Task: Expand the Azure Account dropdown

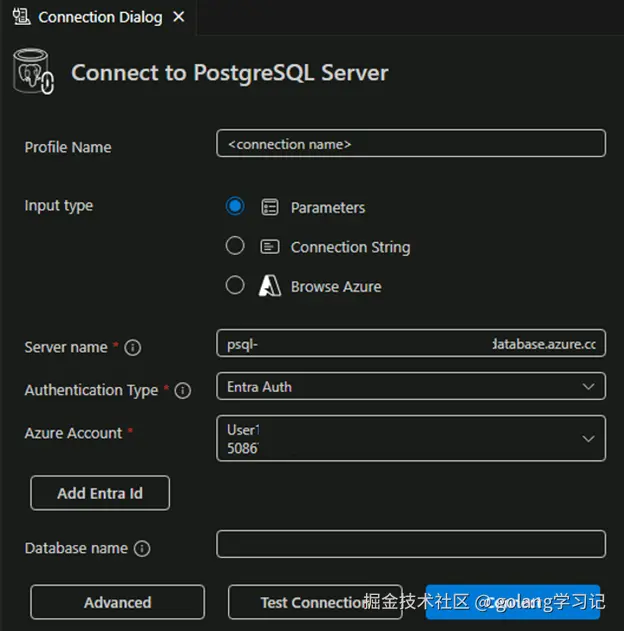Action: coord(410,438)
